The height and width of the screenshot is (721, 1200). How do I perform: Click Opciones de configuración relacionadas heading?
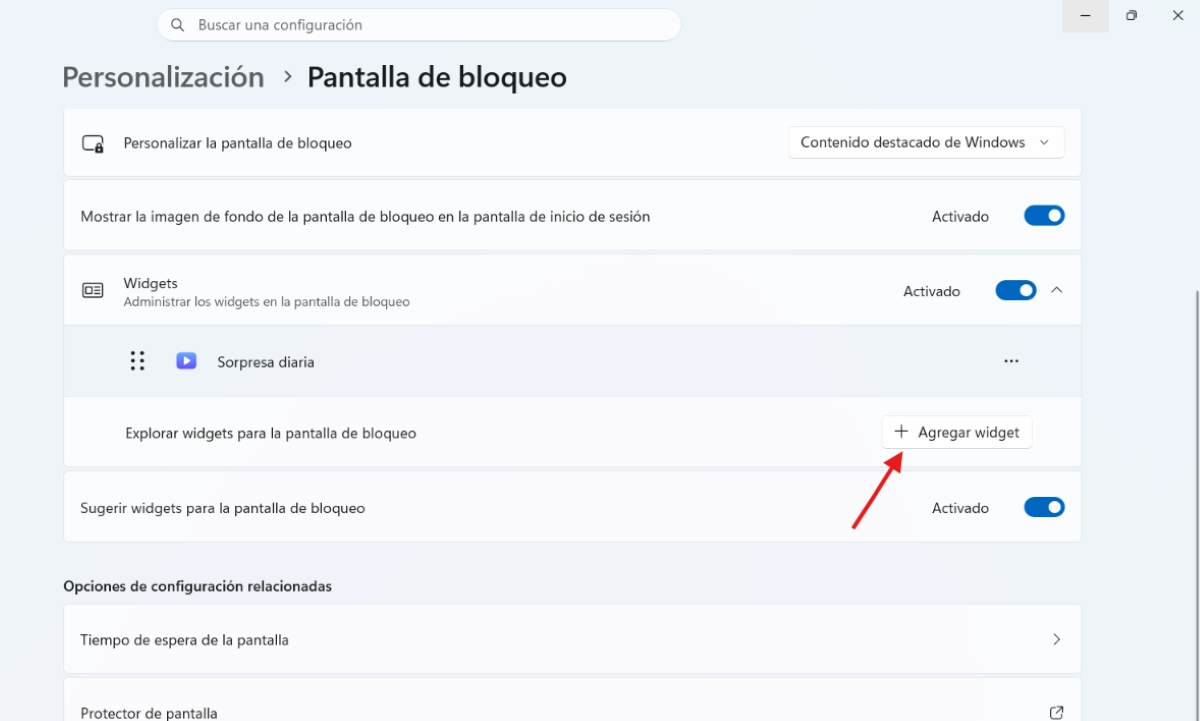pos(197,586)
